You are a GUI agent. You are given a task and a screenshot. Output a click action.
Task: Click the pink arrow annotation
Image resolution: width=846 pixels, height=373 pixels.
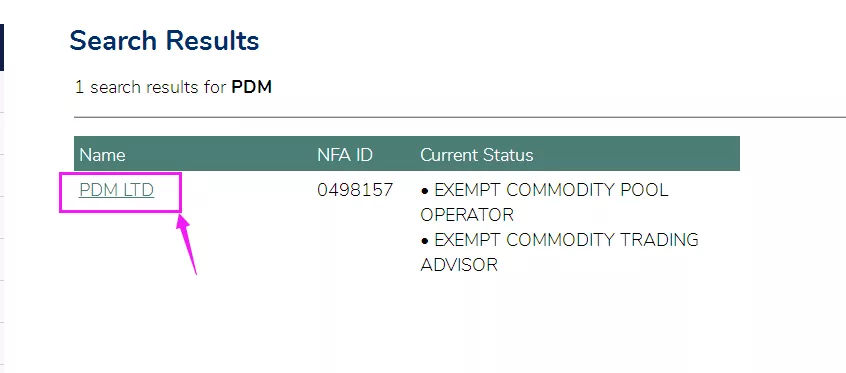[x=187, y=243]
